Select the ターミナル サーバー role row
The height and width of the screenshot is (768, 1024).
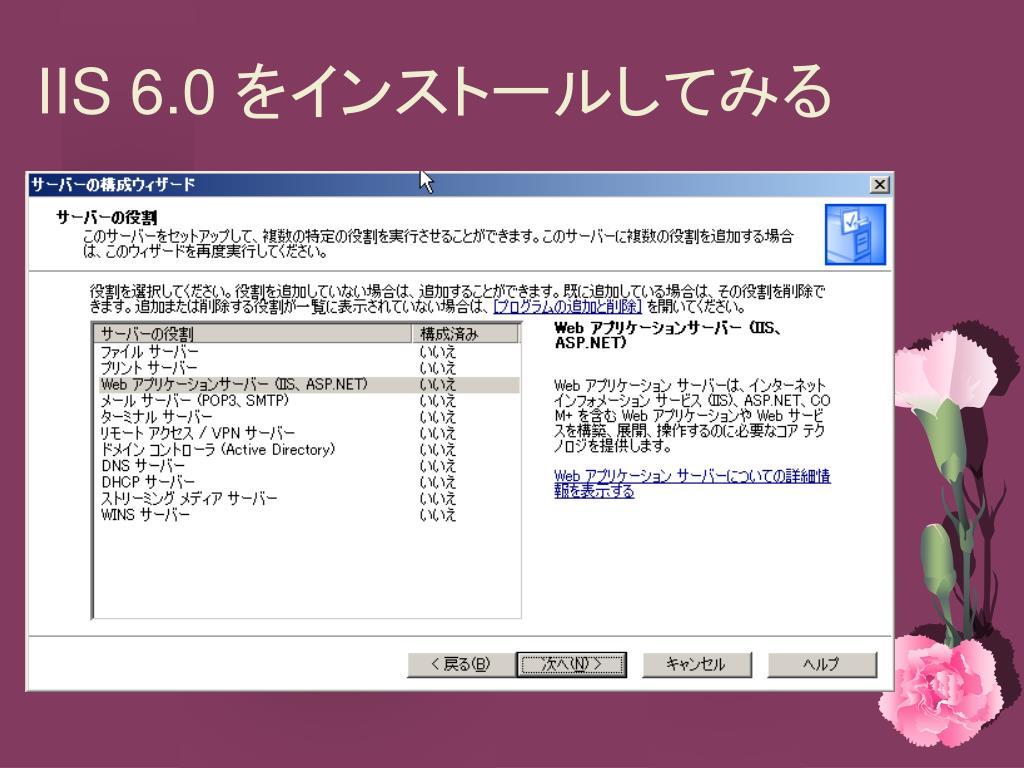pyautogui.click(x=308, y=417)
